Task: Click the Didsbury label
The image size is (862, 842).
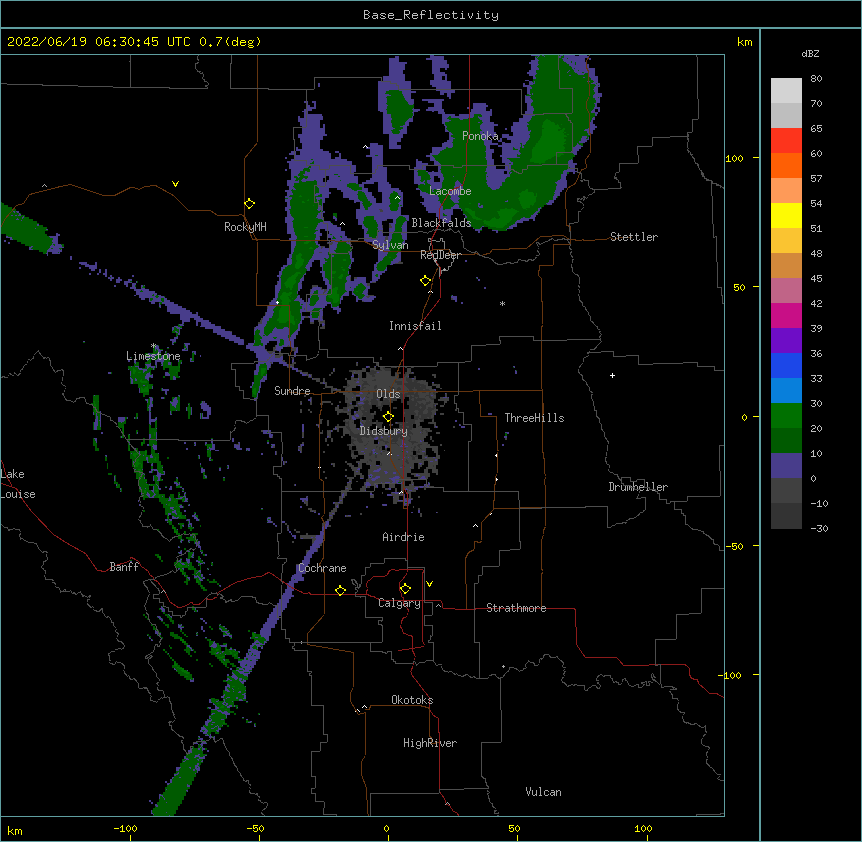Action: pyautogui.click(x=384, y=431)
